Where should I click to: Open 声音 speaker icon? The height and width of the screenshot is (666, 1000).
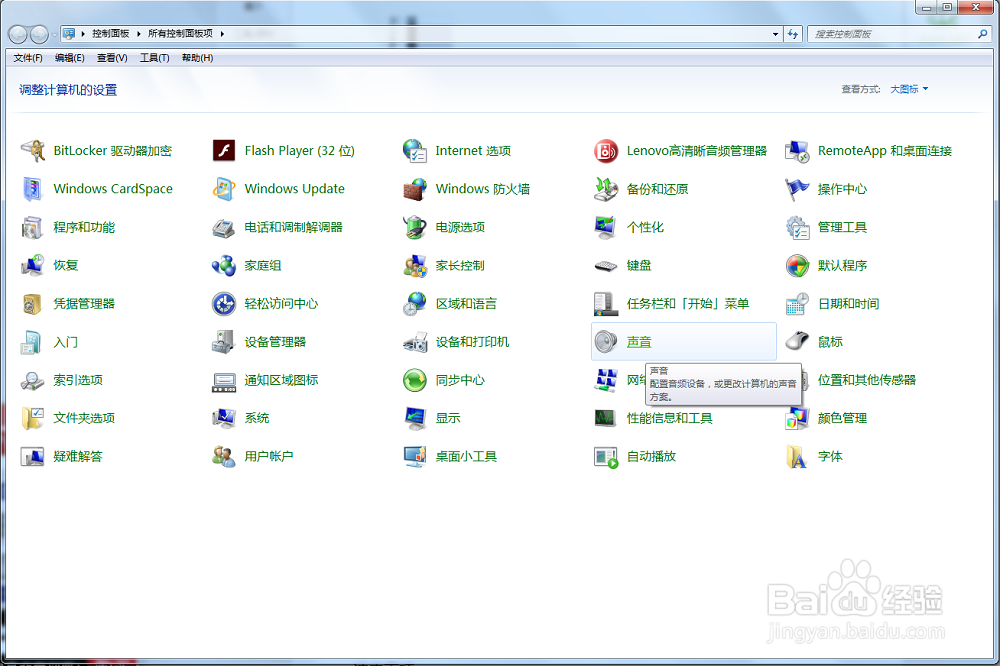pos(606,343)
